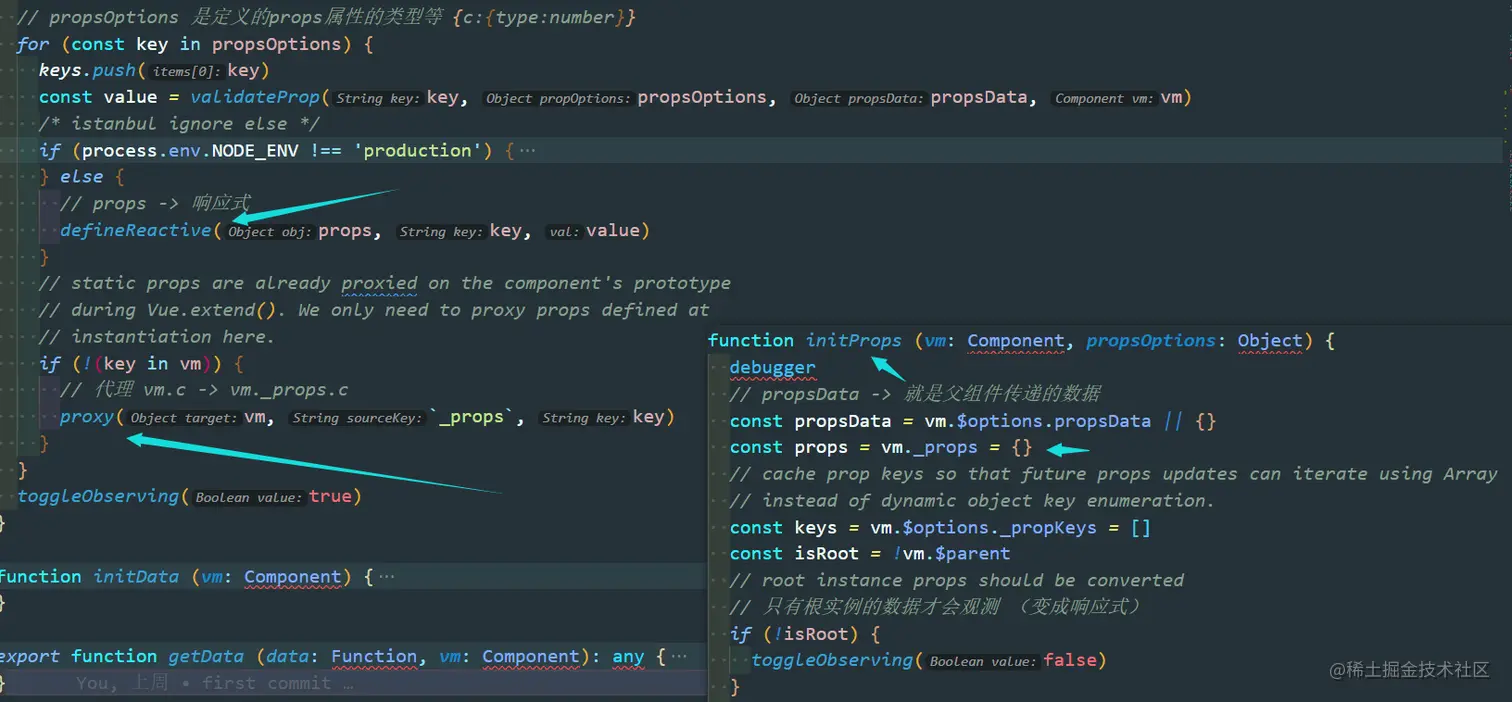Click the 'Function' type in getData signature
The height and width of the screenshot is (702, 1512).
(x=374, y=657)
